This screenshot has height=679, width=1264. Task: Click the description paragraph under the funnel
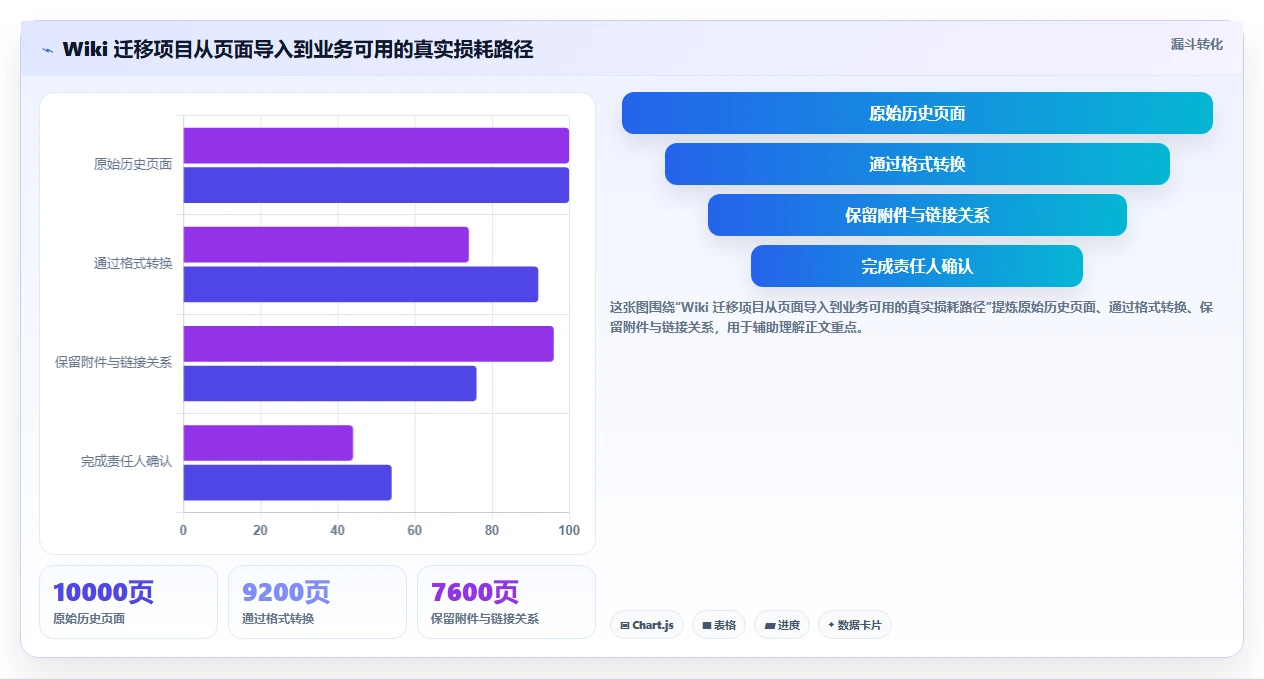click(912, 317)
